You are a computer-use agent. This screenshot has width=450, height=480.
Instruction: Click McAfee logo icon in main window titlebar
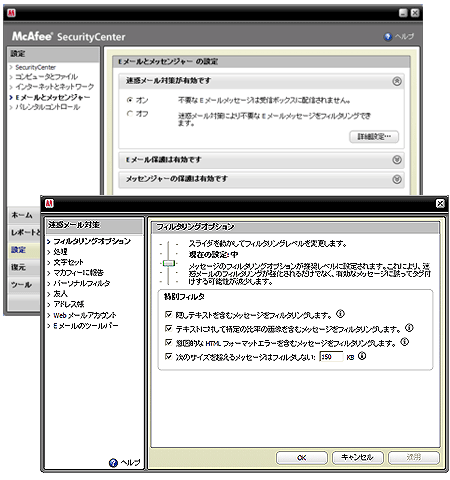click(x=12, y=13)
